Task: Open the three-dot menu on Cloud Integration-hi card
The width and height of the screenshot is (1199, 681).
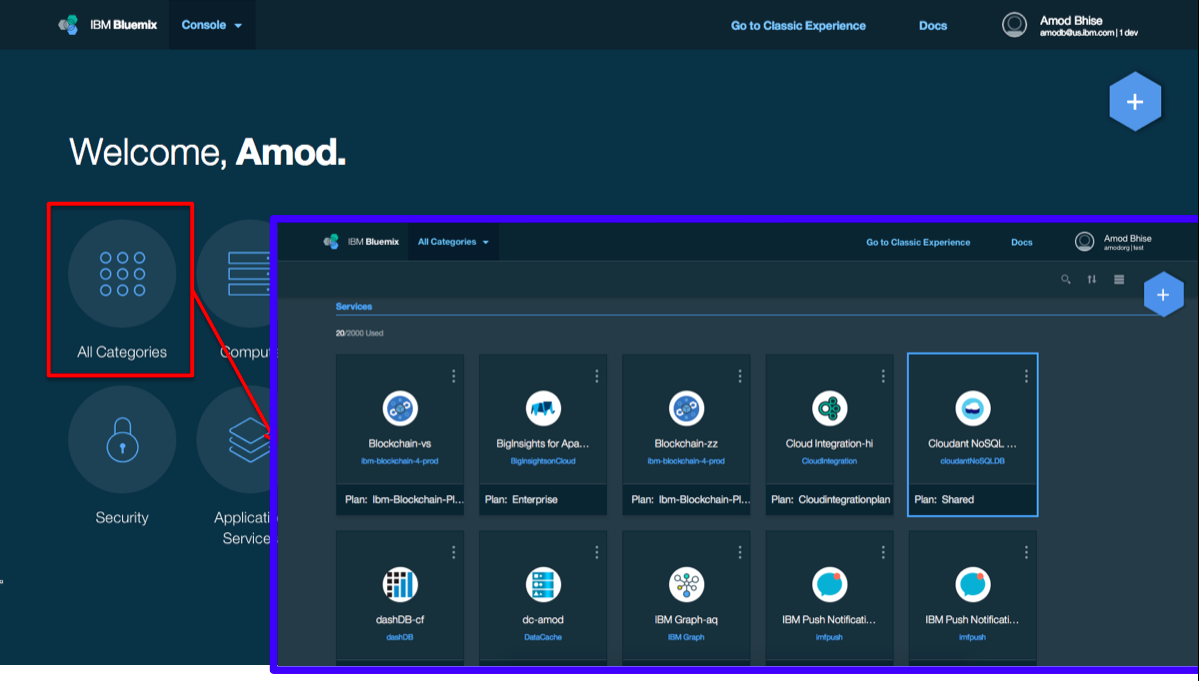Action: point(882,376)
